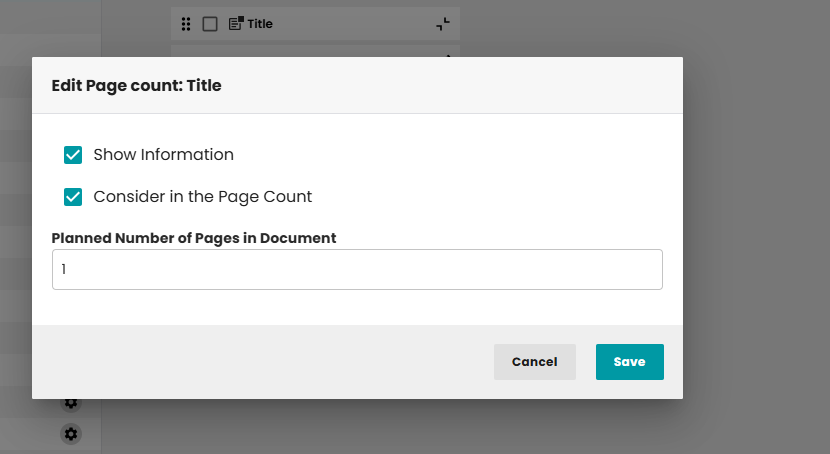The height and width of the screenshot is (454, 830).
Task: Uncheck the Show Information checkbox
Action: coord(73,155)
